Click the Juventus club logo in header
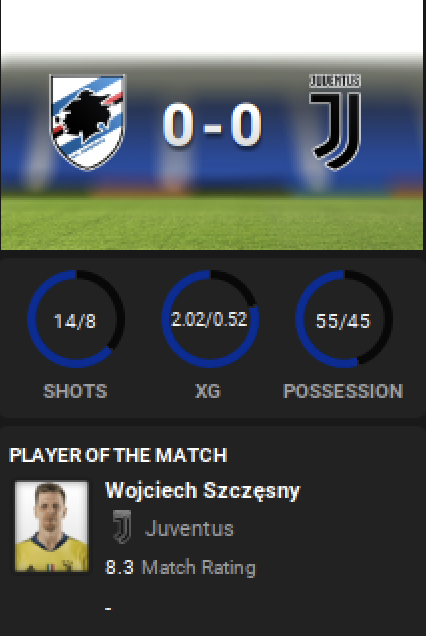 click(x=335, y=122)
